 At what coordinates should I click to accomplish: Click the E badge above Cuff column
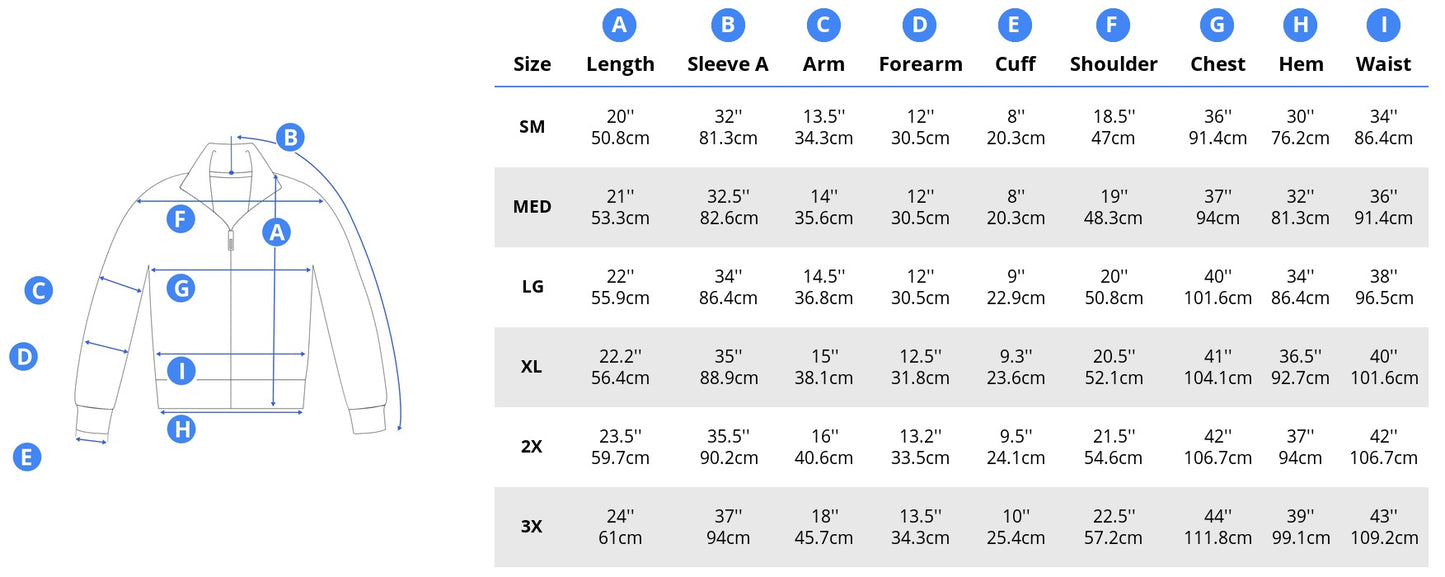click(1014, 25)
